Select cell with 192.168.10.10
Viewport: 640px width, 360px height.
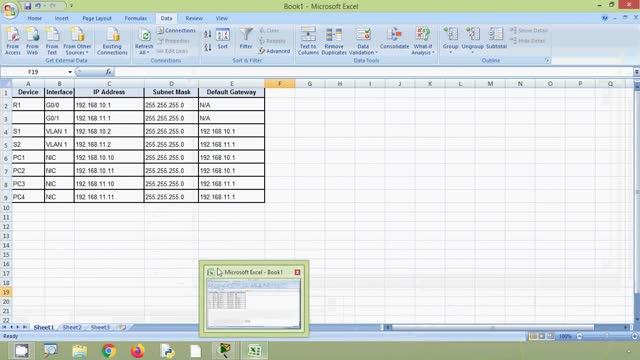click(x=109, y=158)
